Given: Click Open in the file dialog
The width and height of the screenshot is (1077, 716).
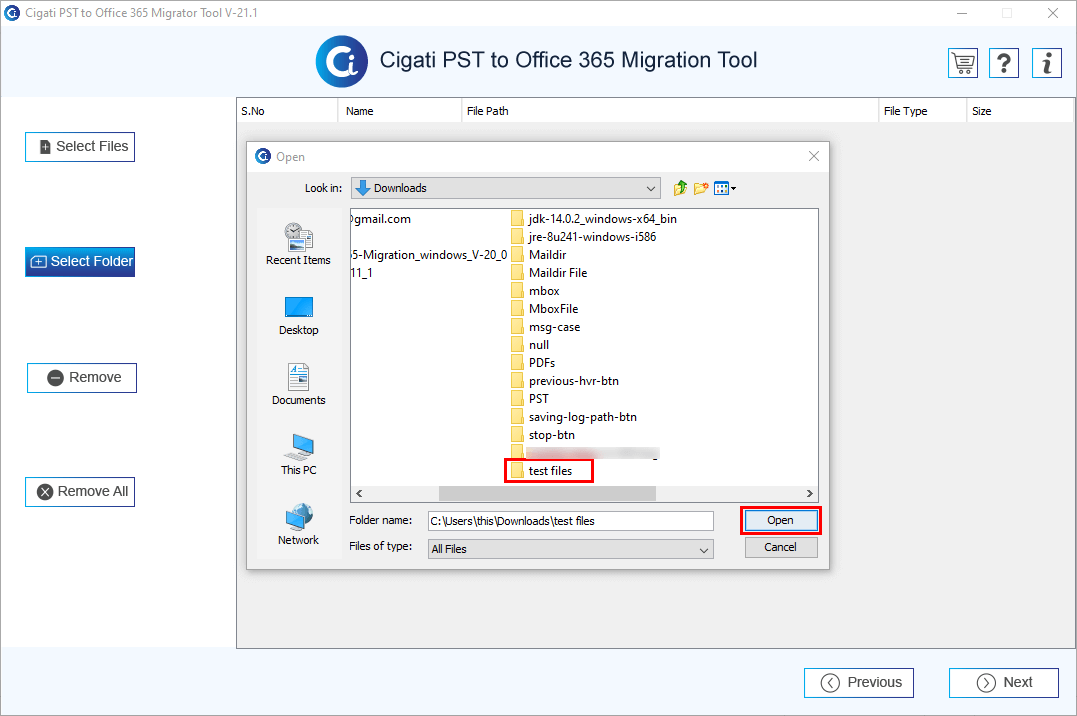Looking at the screenshot, I should (x=780, y=520).
